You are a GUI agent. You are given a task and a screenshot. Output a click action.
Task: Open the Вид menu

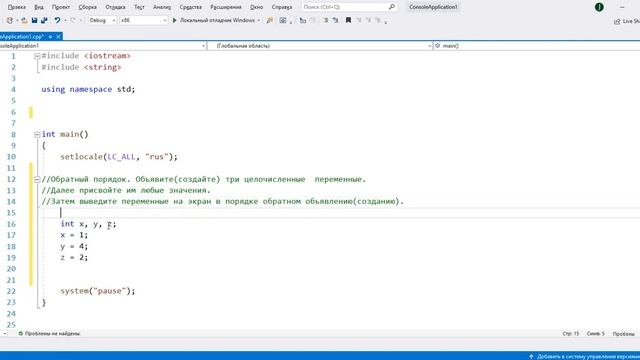click(x=39, y=7)
